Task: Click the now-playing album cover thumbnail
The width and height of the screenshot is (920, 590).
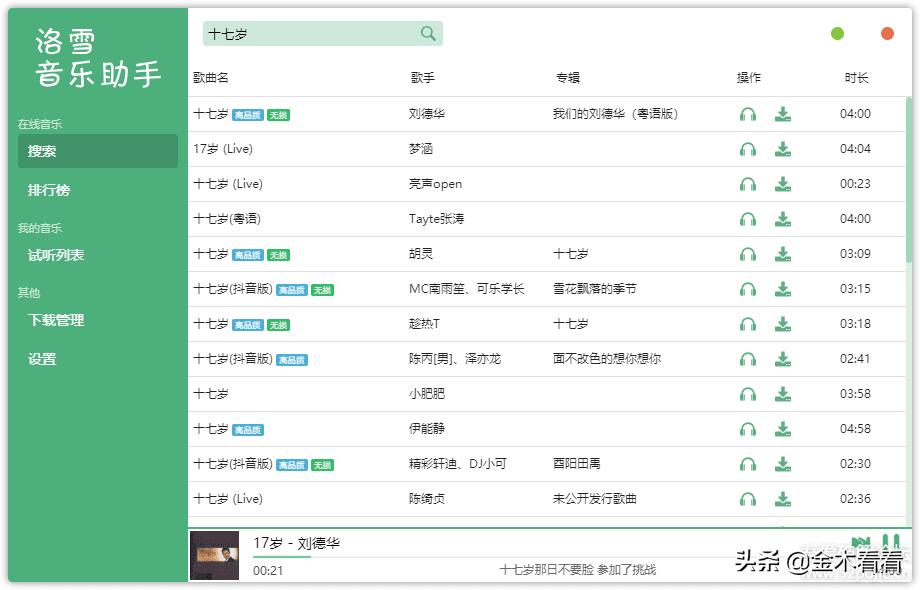Action: click(x=214, y=556)
